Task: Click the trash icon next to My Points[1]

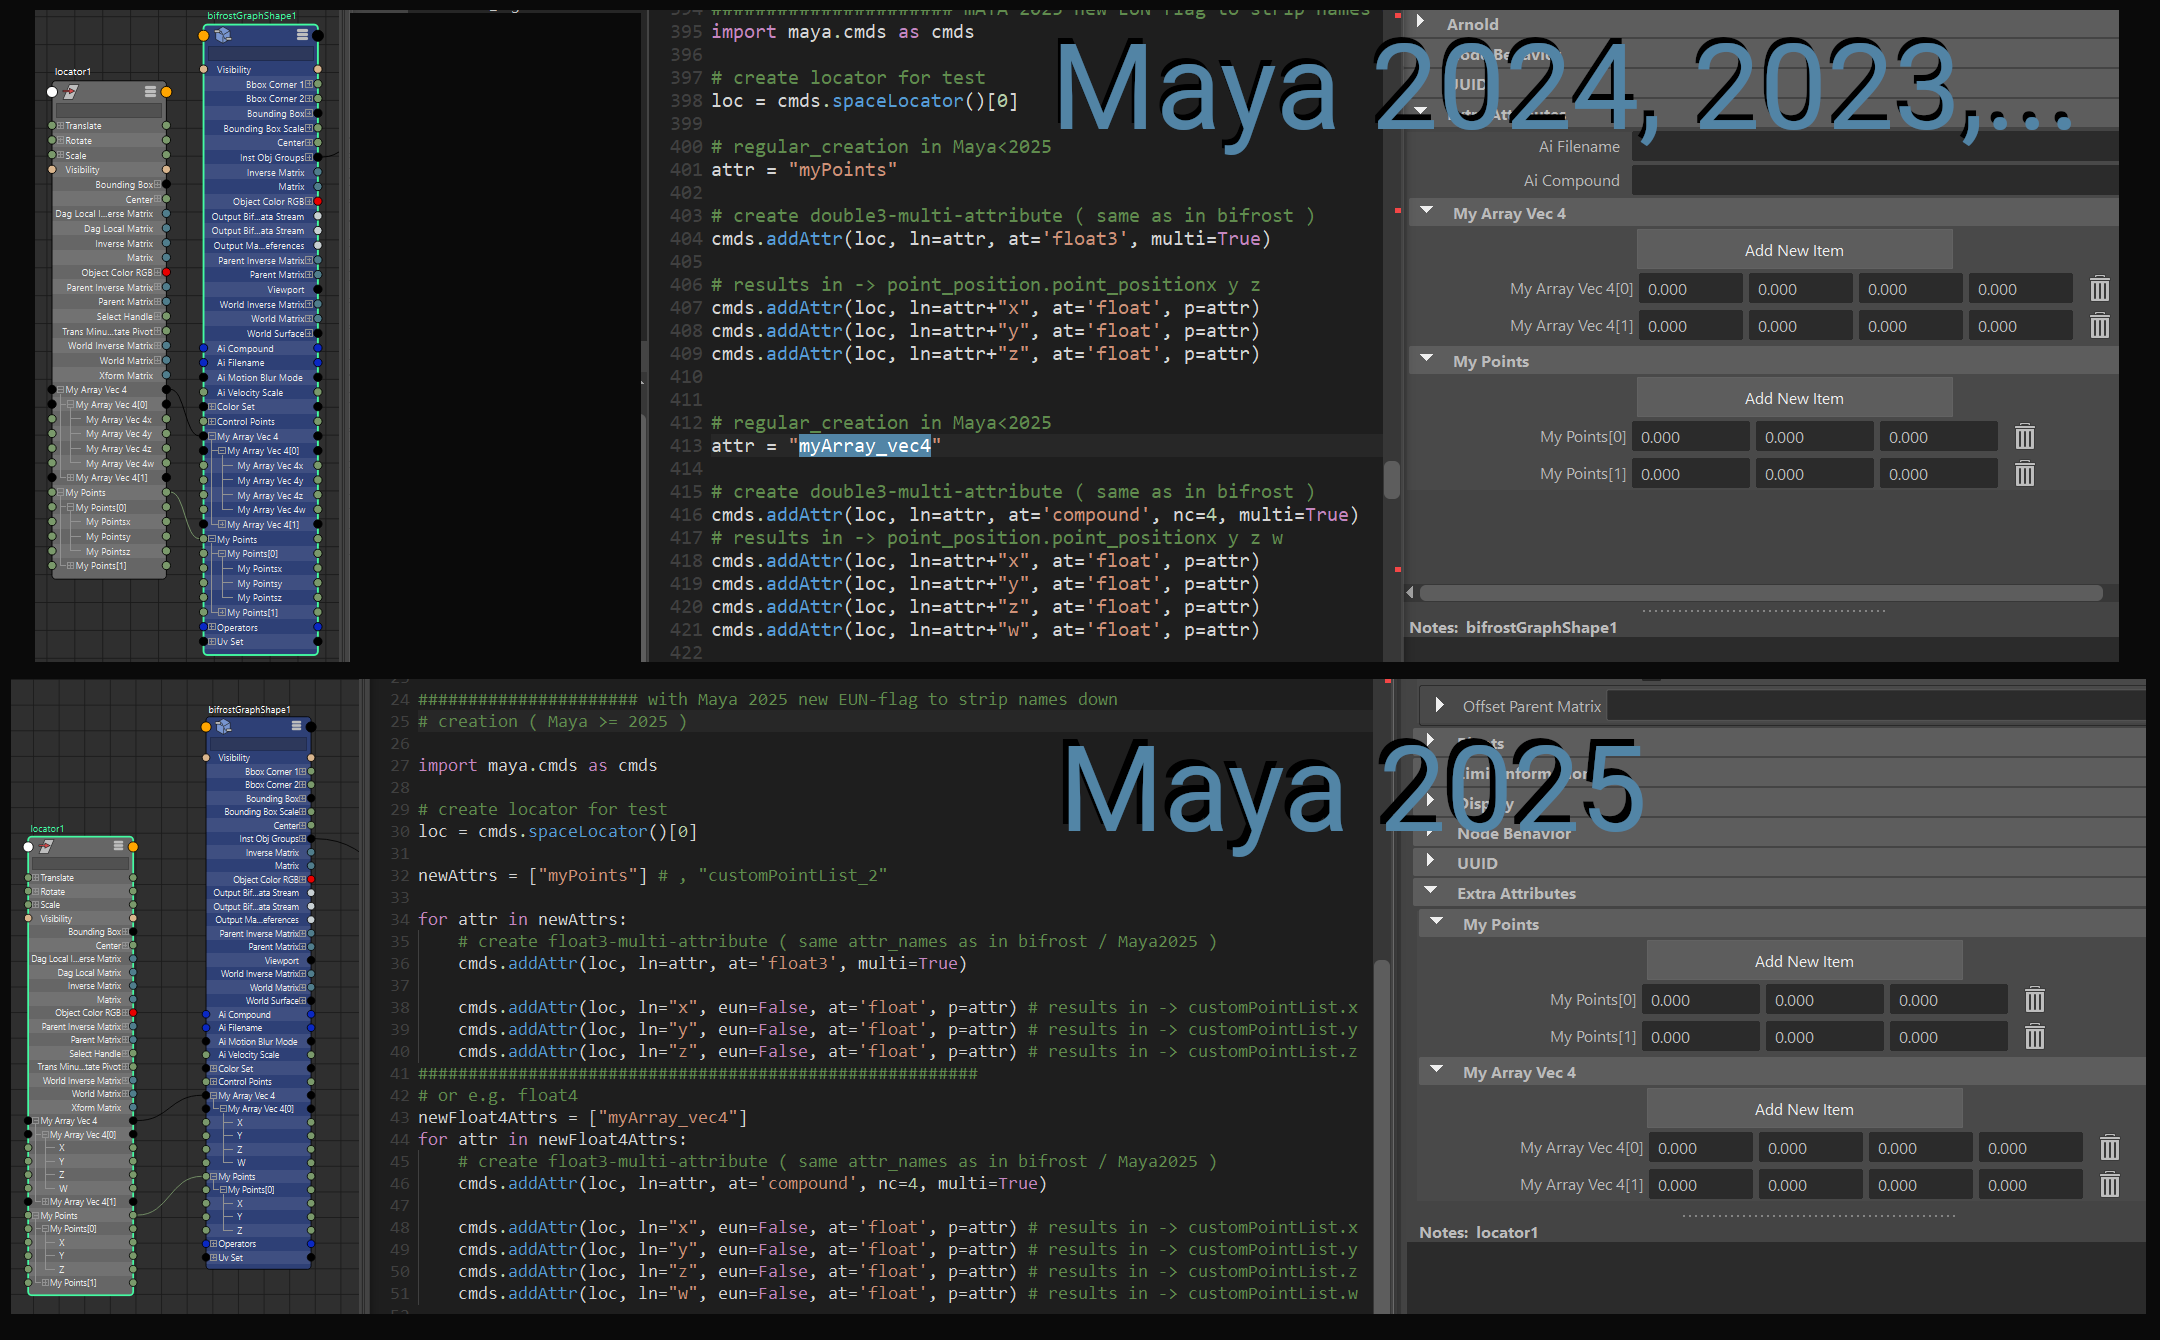Action: [x=2026, y=473]
